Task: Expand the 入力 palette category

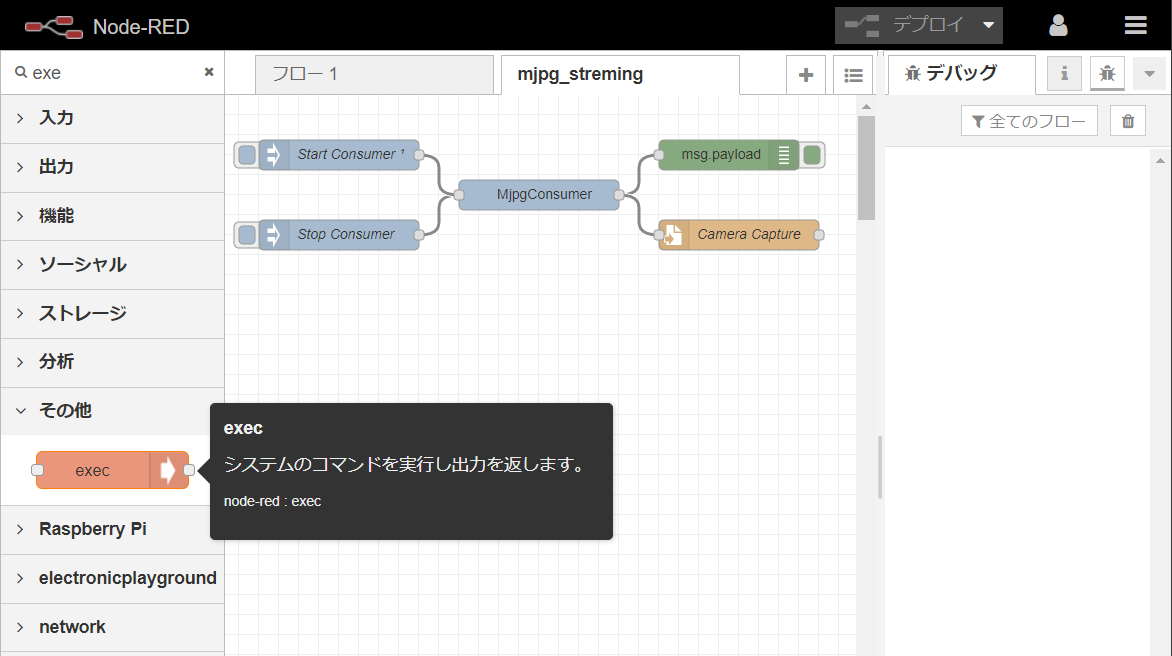Action: (112, 118)
